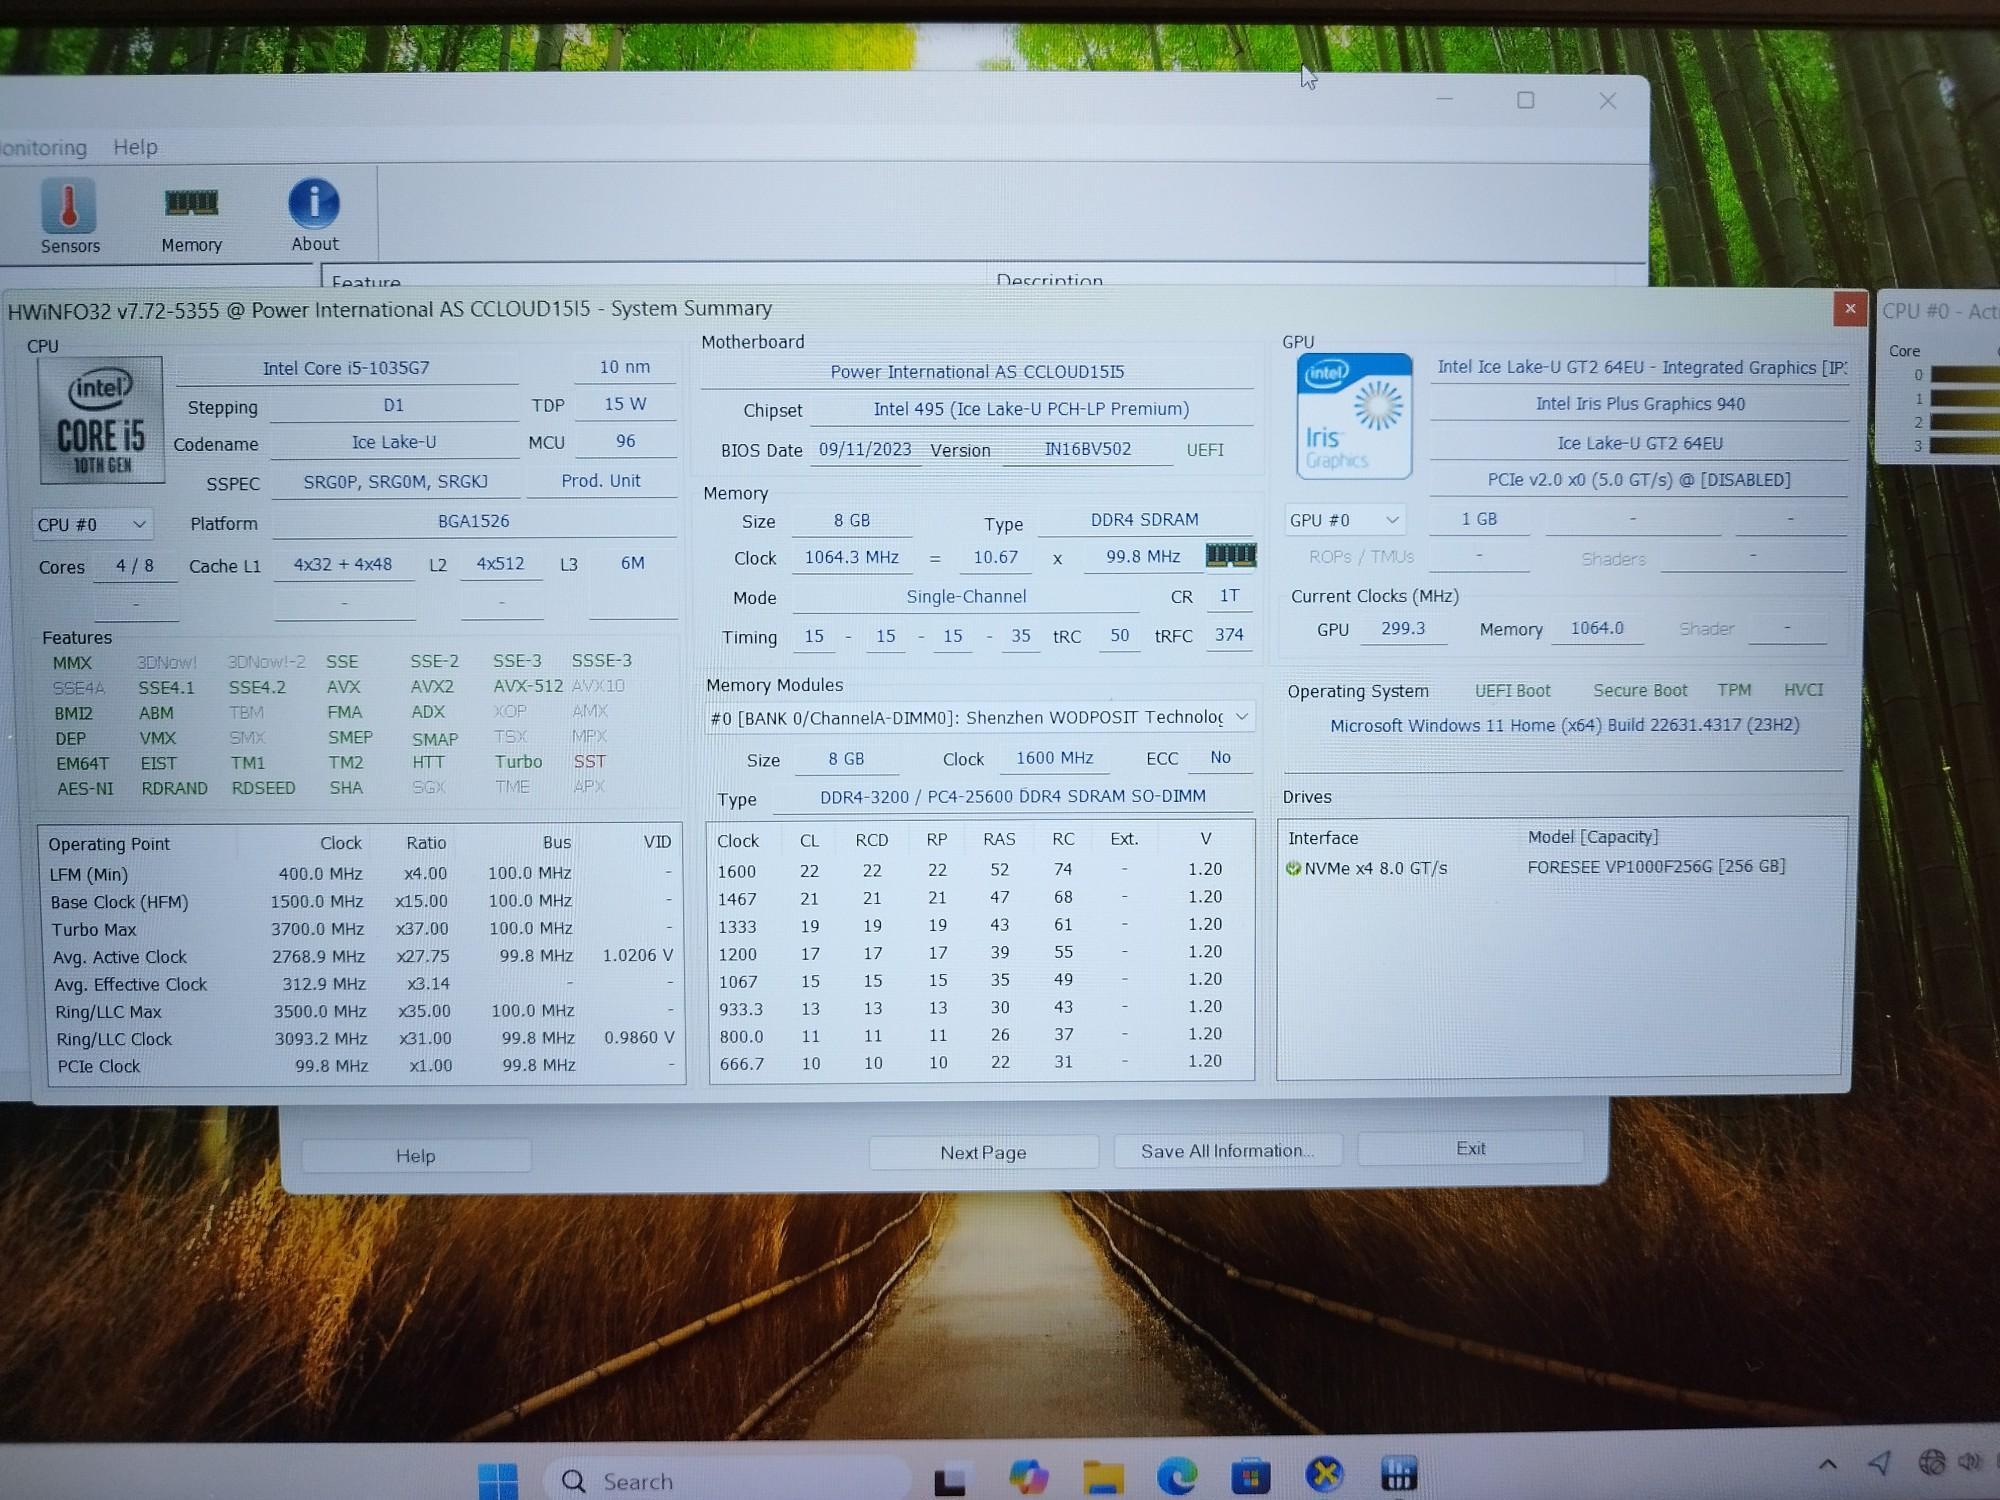Viewport: 2000px width, 1500px height.
Task: Close the System Summary window
Action: (1849, 309)
